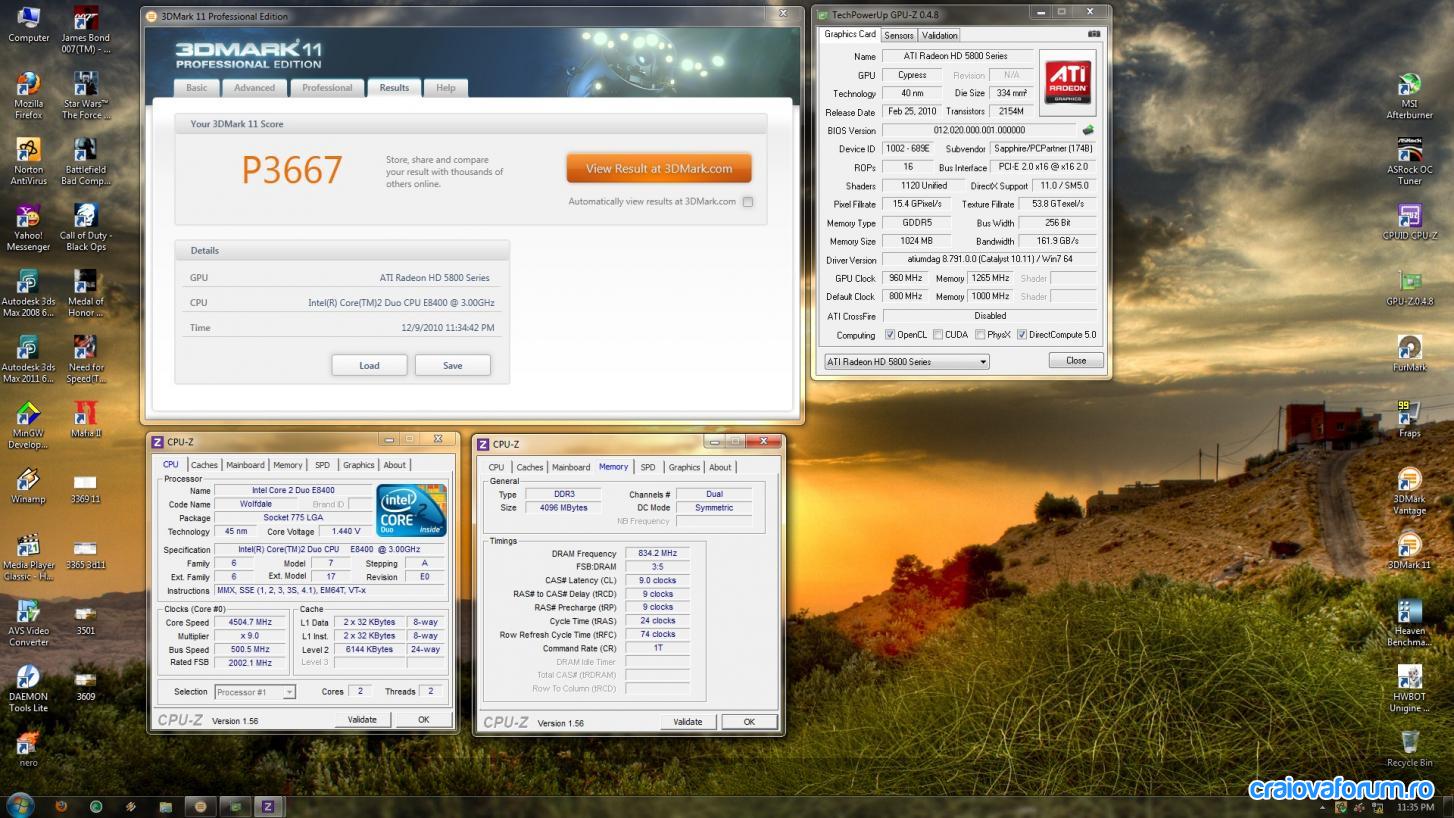Launch 3DMark Vantage desktop icon
This screenshot has width=1454, height=818.
[x=1409, y=491]
